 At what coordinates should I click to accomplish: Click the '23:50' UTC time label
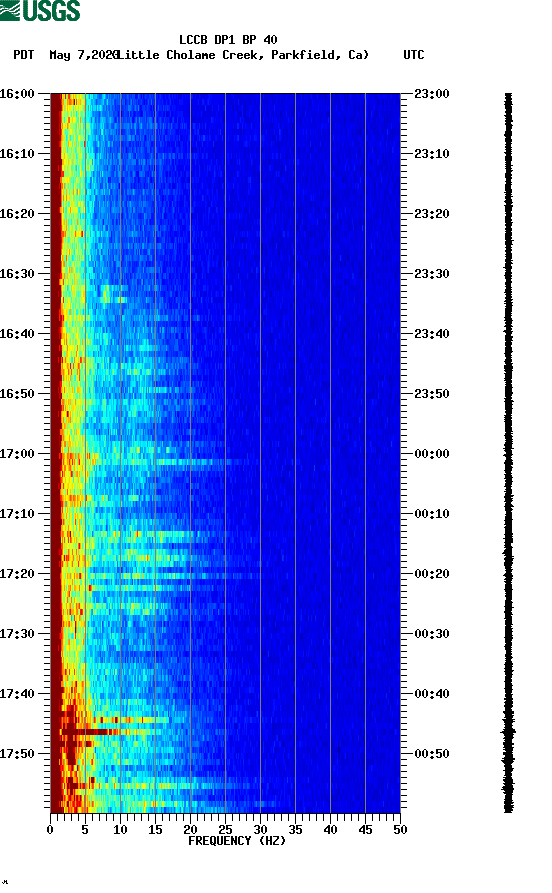click(x=432, y=394)
